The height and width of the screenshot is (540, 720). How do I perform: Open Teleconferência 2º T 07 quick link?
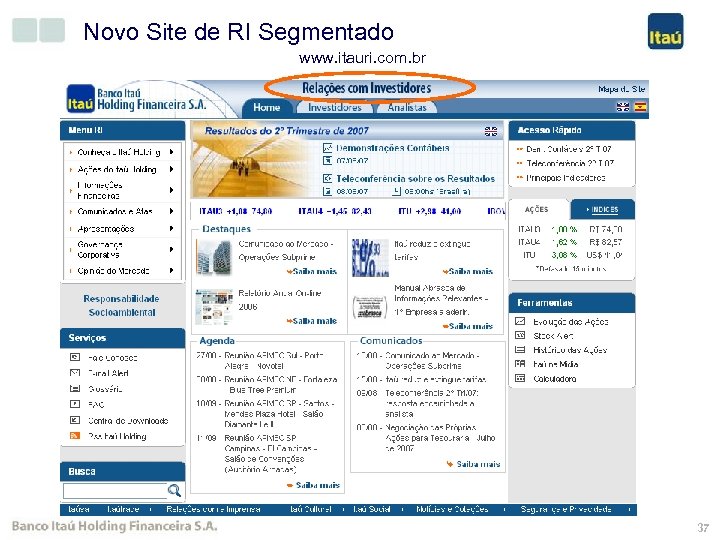(570, 163)
